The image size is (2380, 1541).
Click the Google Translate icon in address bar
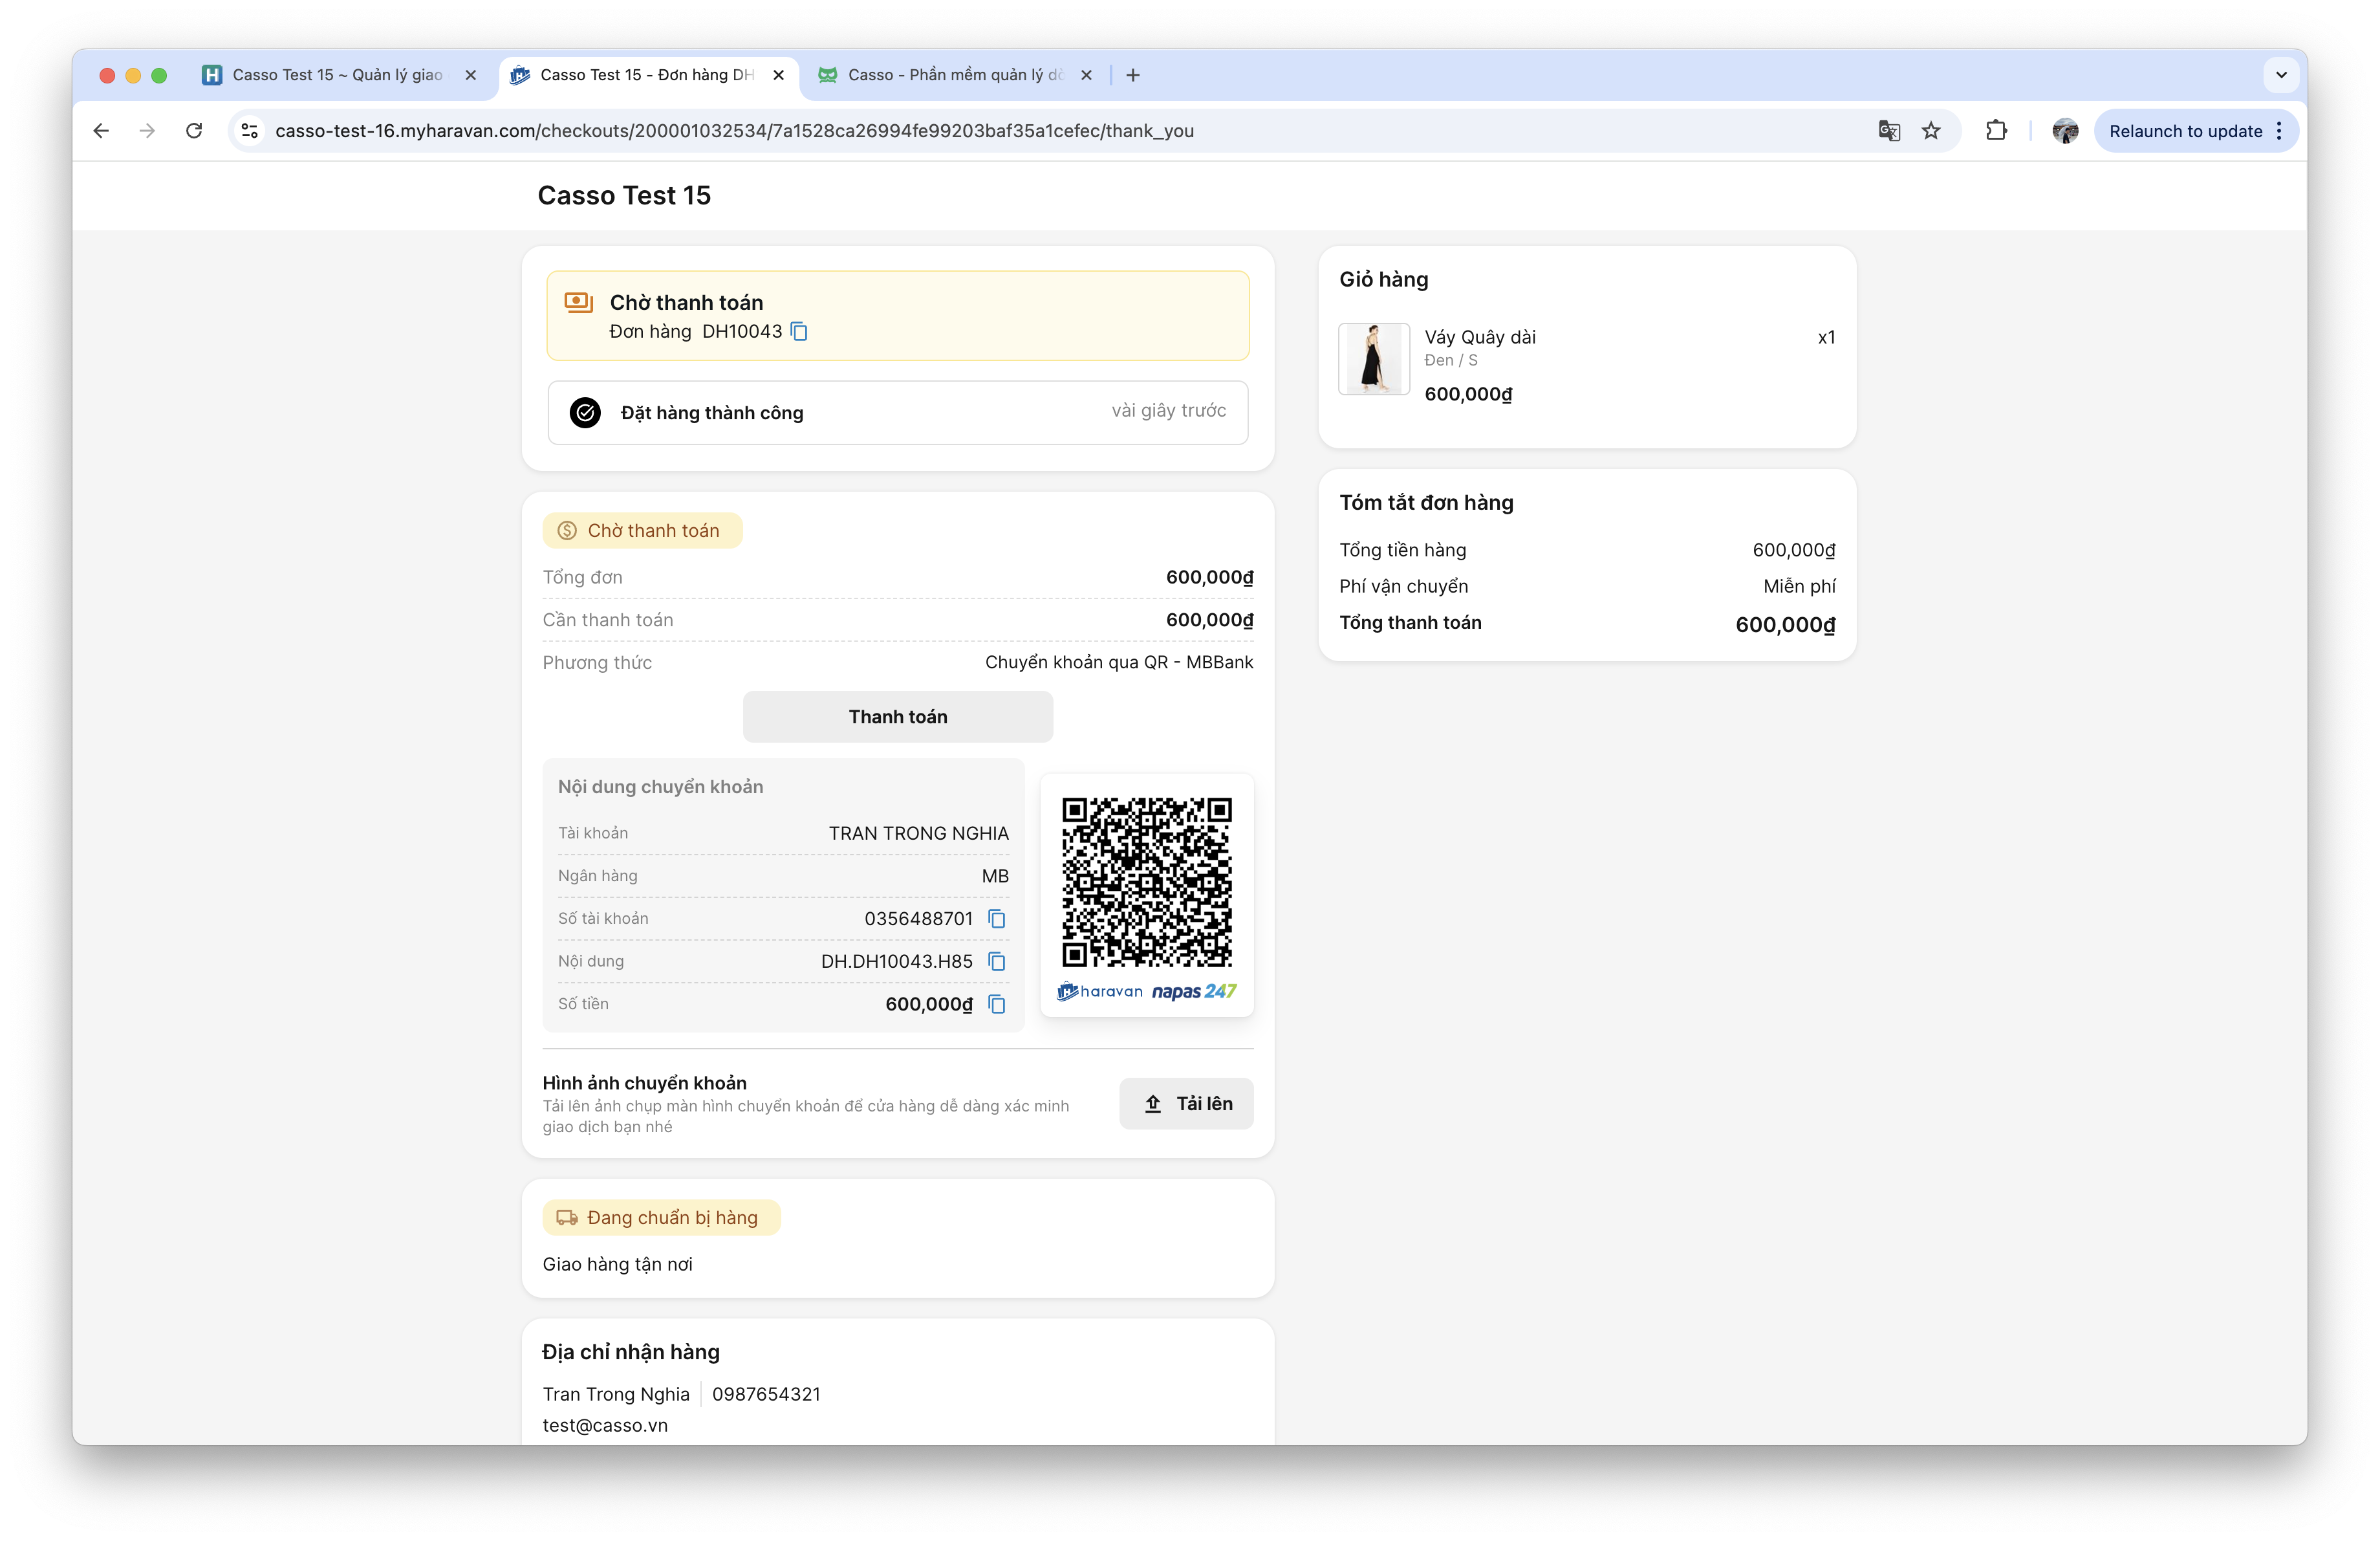tap(1888, 131)
